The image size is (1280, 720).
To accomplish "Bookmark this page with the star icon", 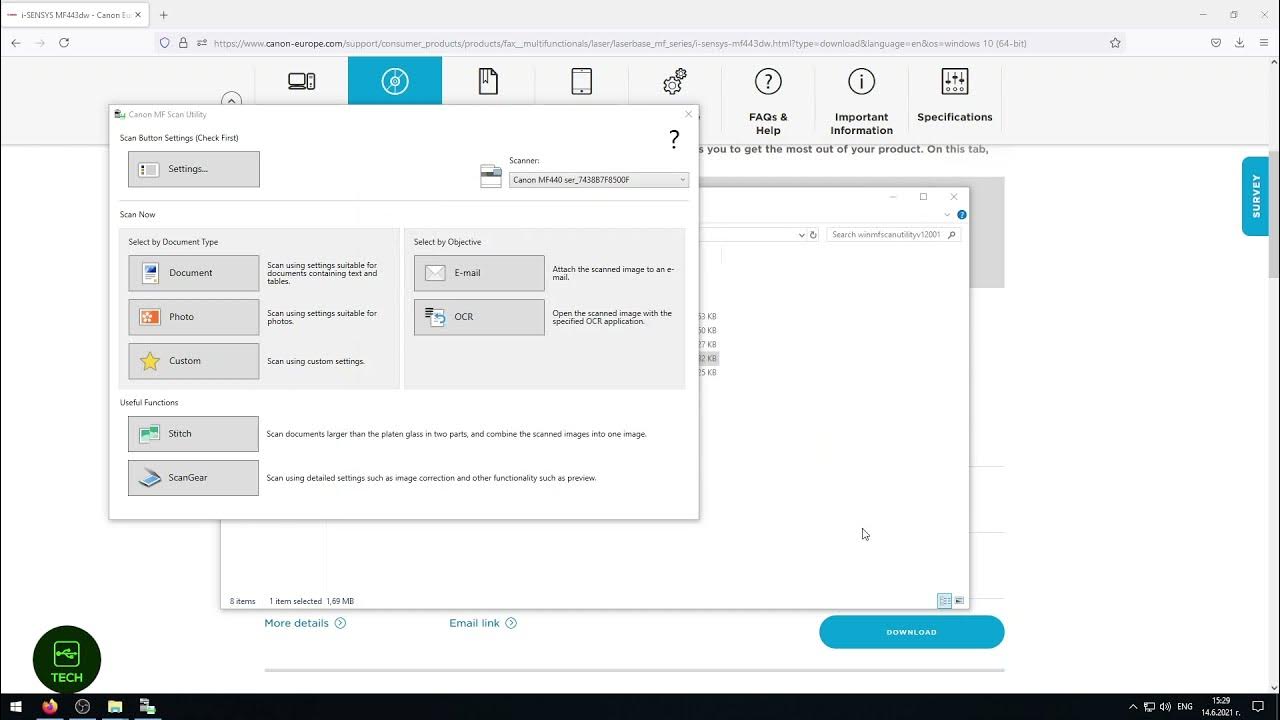I will pos(1115,43).
